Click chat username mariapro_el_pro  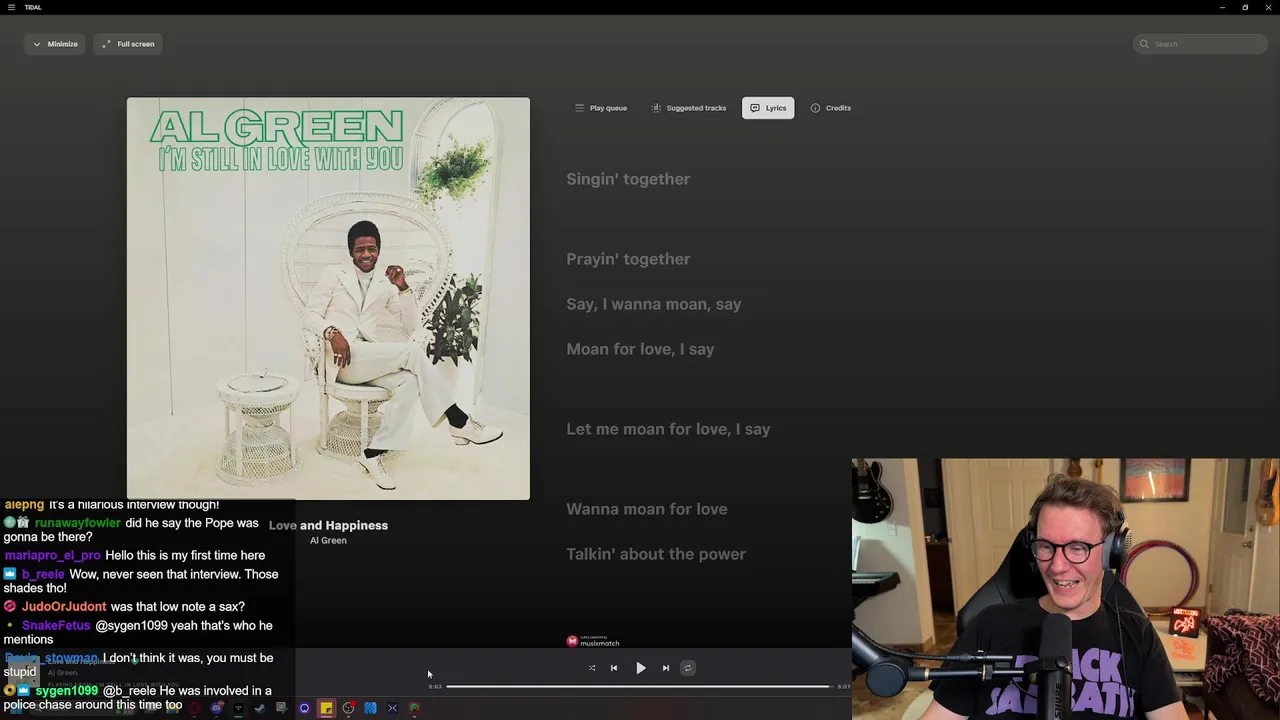tap(52, 555)
